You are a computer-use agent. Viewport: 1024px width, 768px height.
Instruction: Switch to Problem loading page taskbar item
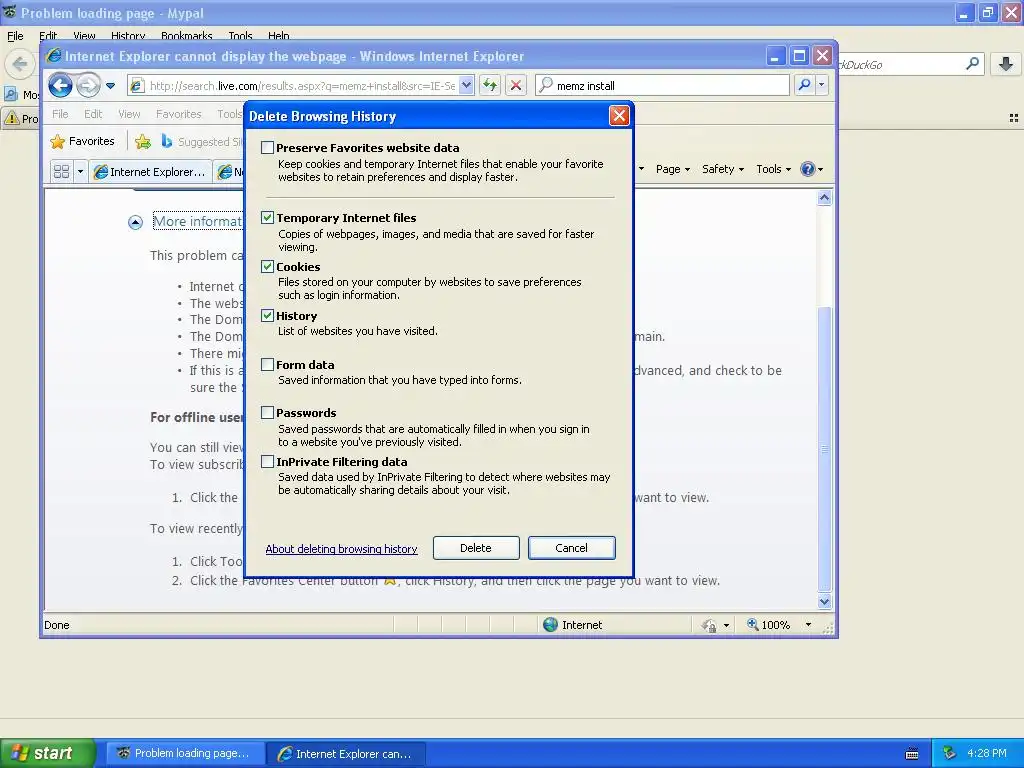click(186, 753)
